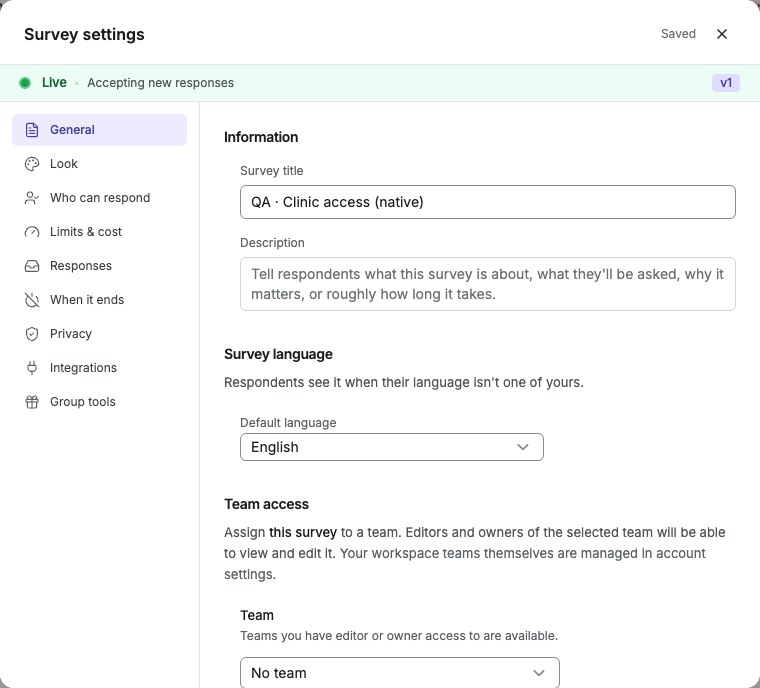Viewport: 760px width, 688px height.
Task: Open Limits & cost section
Action: click(x=99, y=232)
